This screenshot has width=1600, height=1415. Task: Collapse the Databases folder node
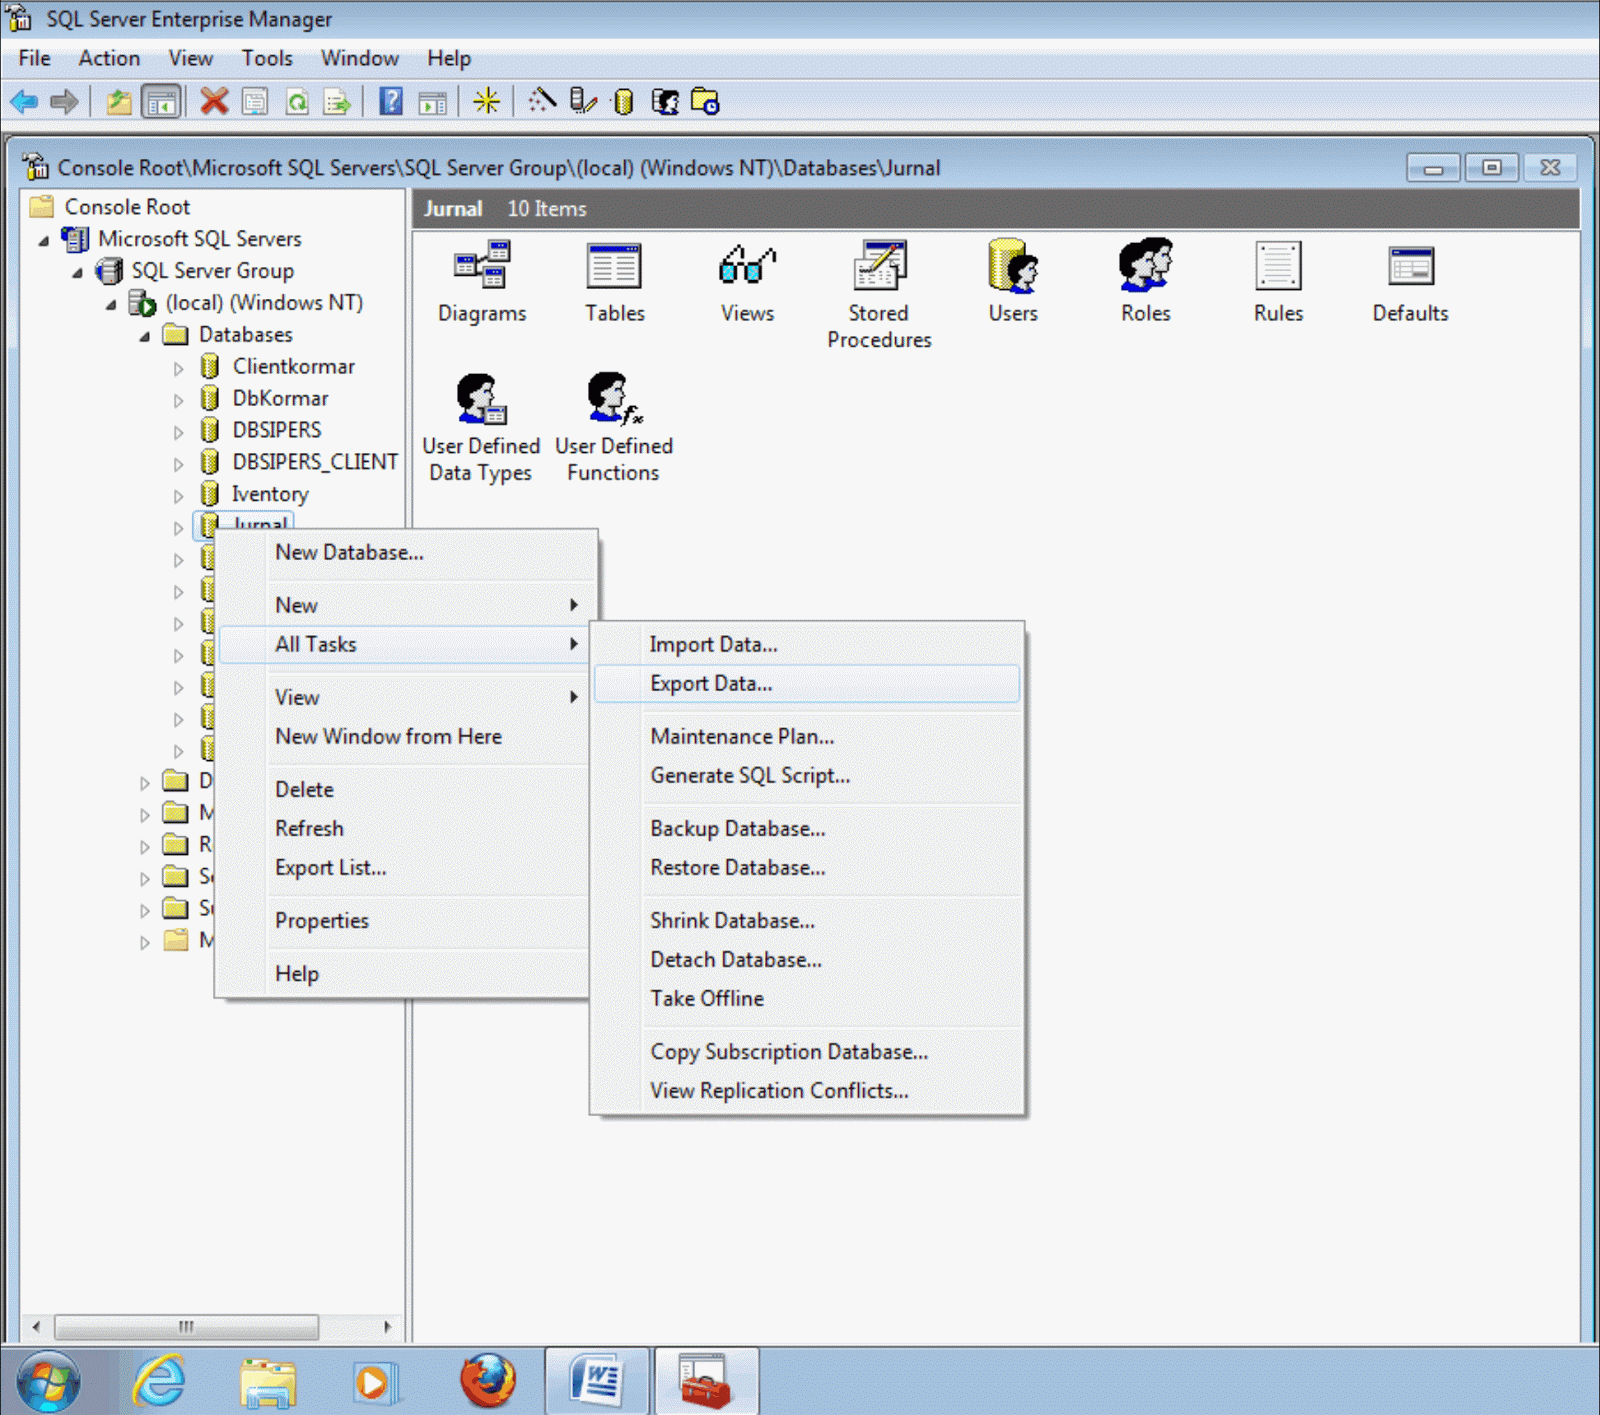(145, 337)
